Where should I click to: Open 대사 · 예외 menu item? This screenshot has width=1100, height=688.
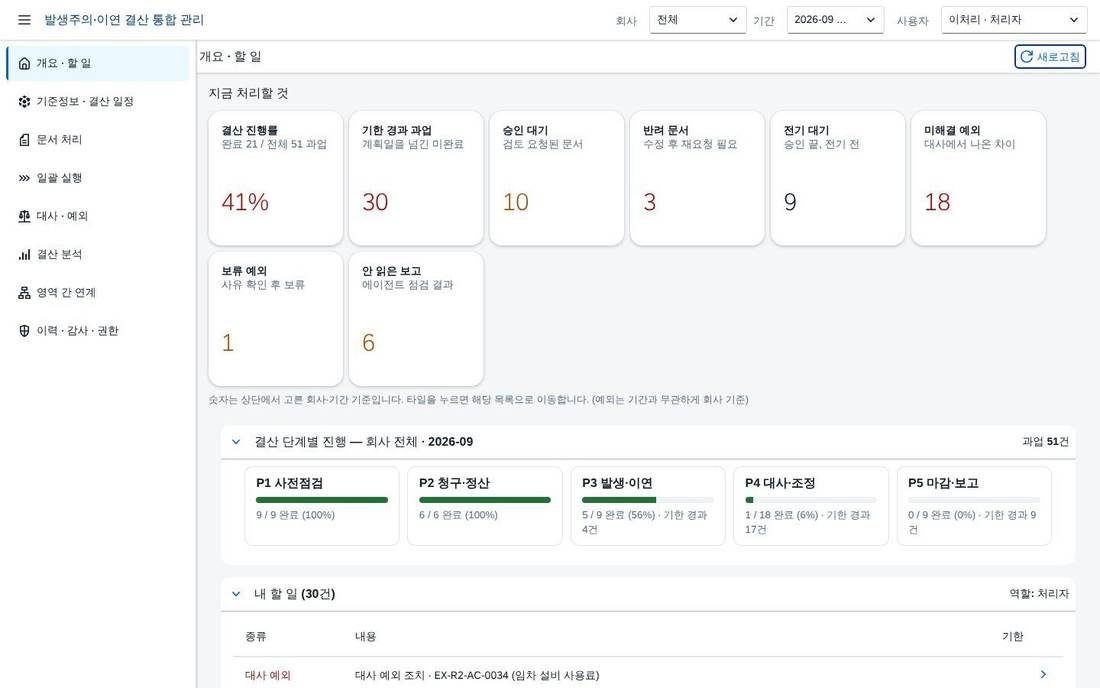point(98,216)
